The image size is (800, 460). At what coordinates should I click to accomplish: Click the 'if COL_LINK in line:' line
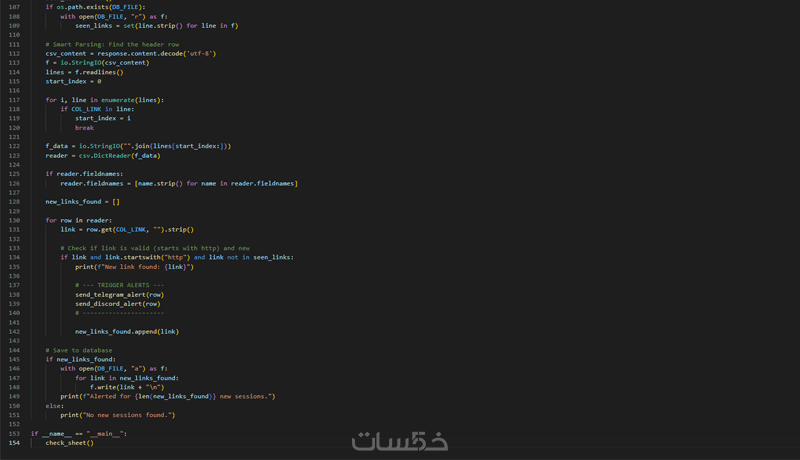pyautogui.click(x=97, y=109)
